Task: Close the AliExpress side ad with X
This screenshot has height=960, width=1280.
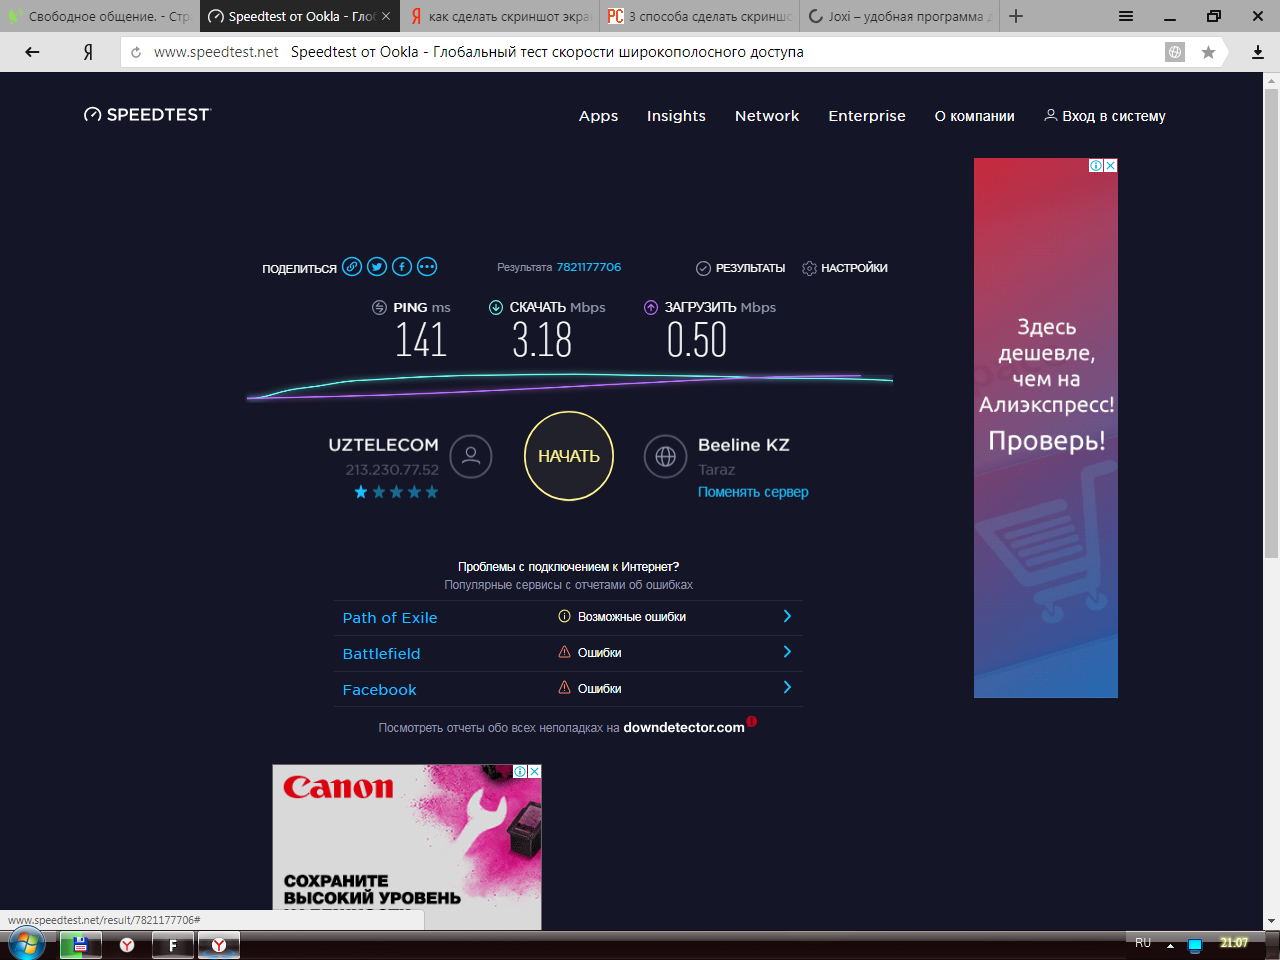Action: pyautogui.click(x=1110, y=165)
